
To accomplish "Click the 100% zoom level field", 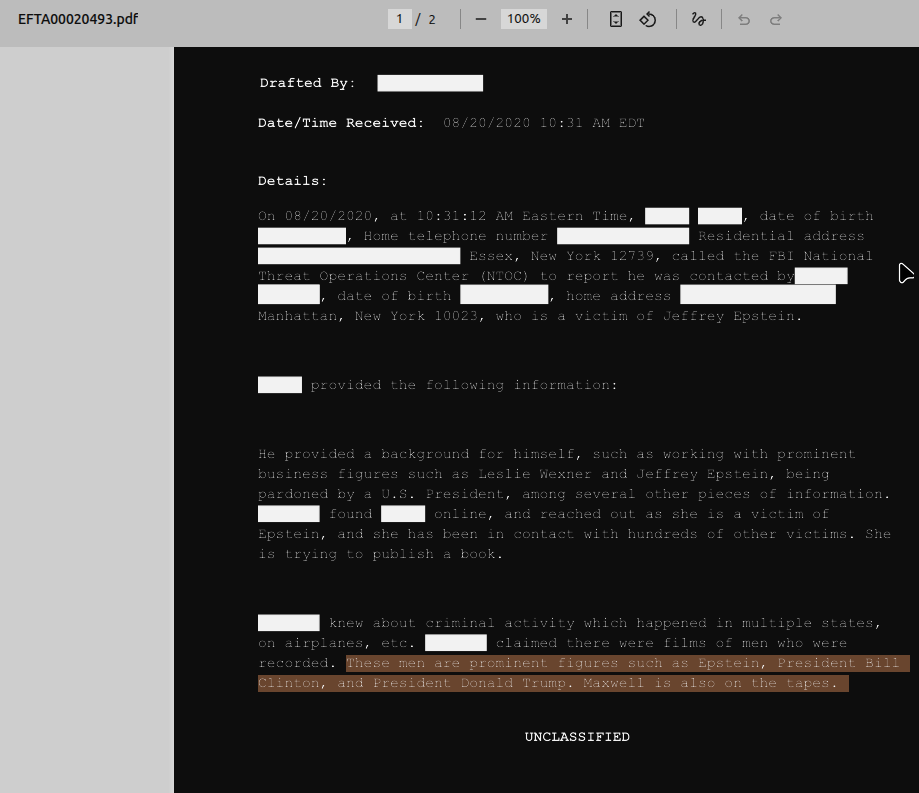I will click(x=523, y=19).
